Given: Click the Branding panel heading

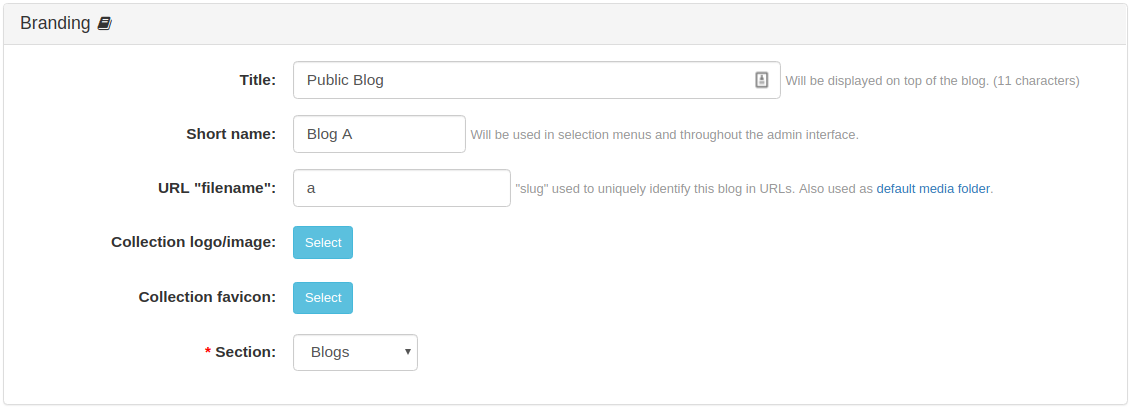Looking at the screenshot, I should coord(55,23).
